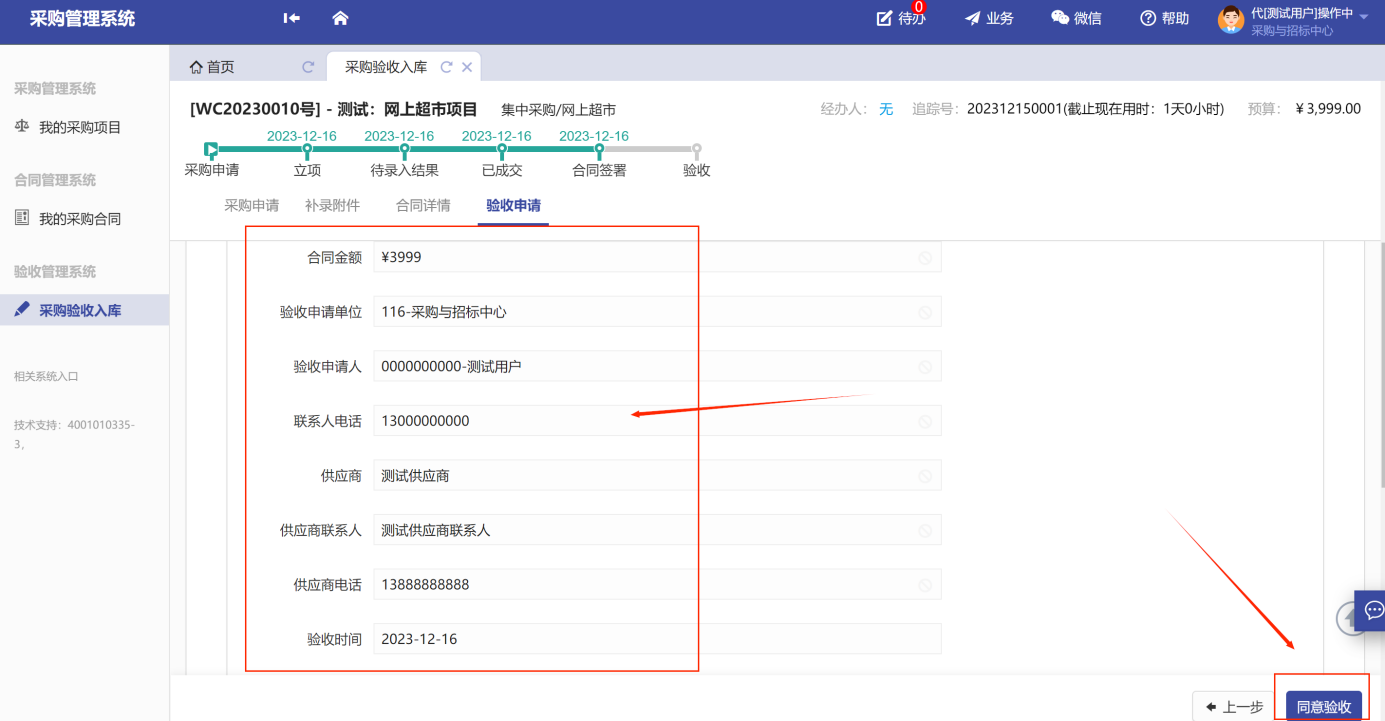This screenshot has height=721, width=1385.
Task: Open 我的采购项目 in sidebar
Action: (80, 128)
